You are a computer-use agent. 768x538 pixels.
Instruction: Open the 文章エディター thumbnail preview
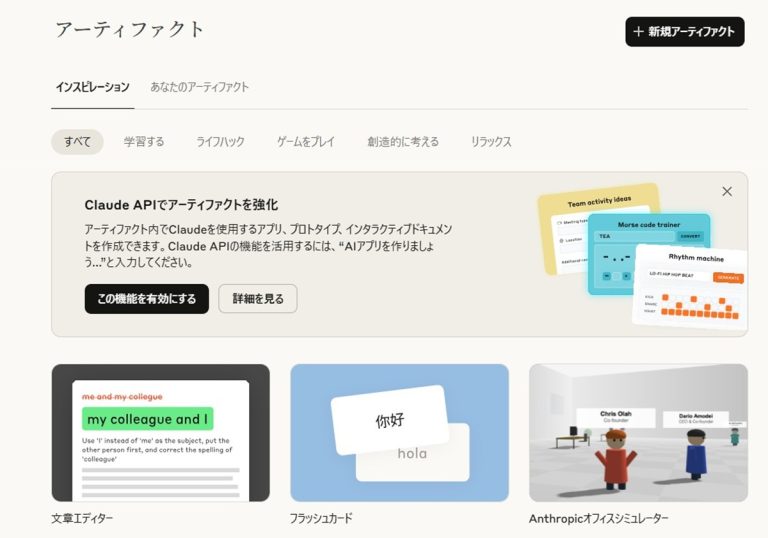[x=160, y=432]
